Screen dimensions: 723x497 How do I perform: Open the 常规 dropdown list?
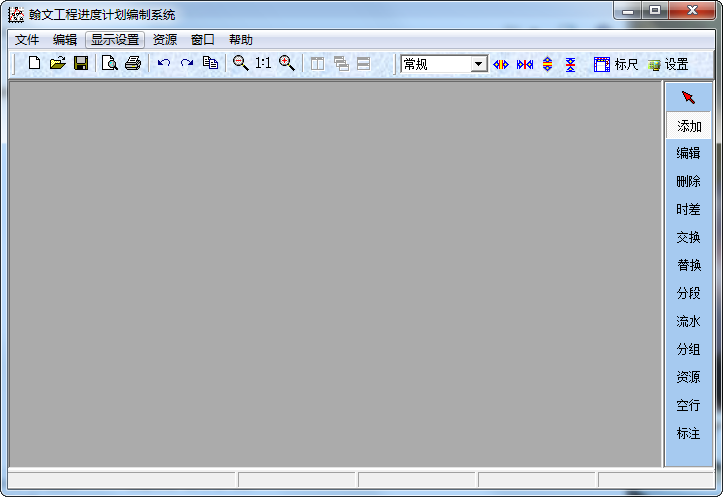pos(479,64)
